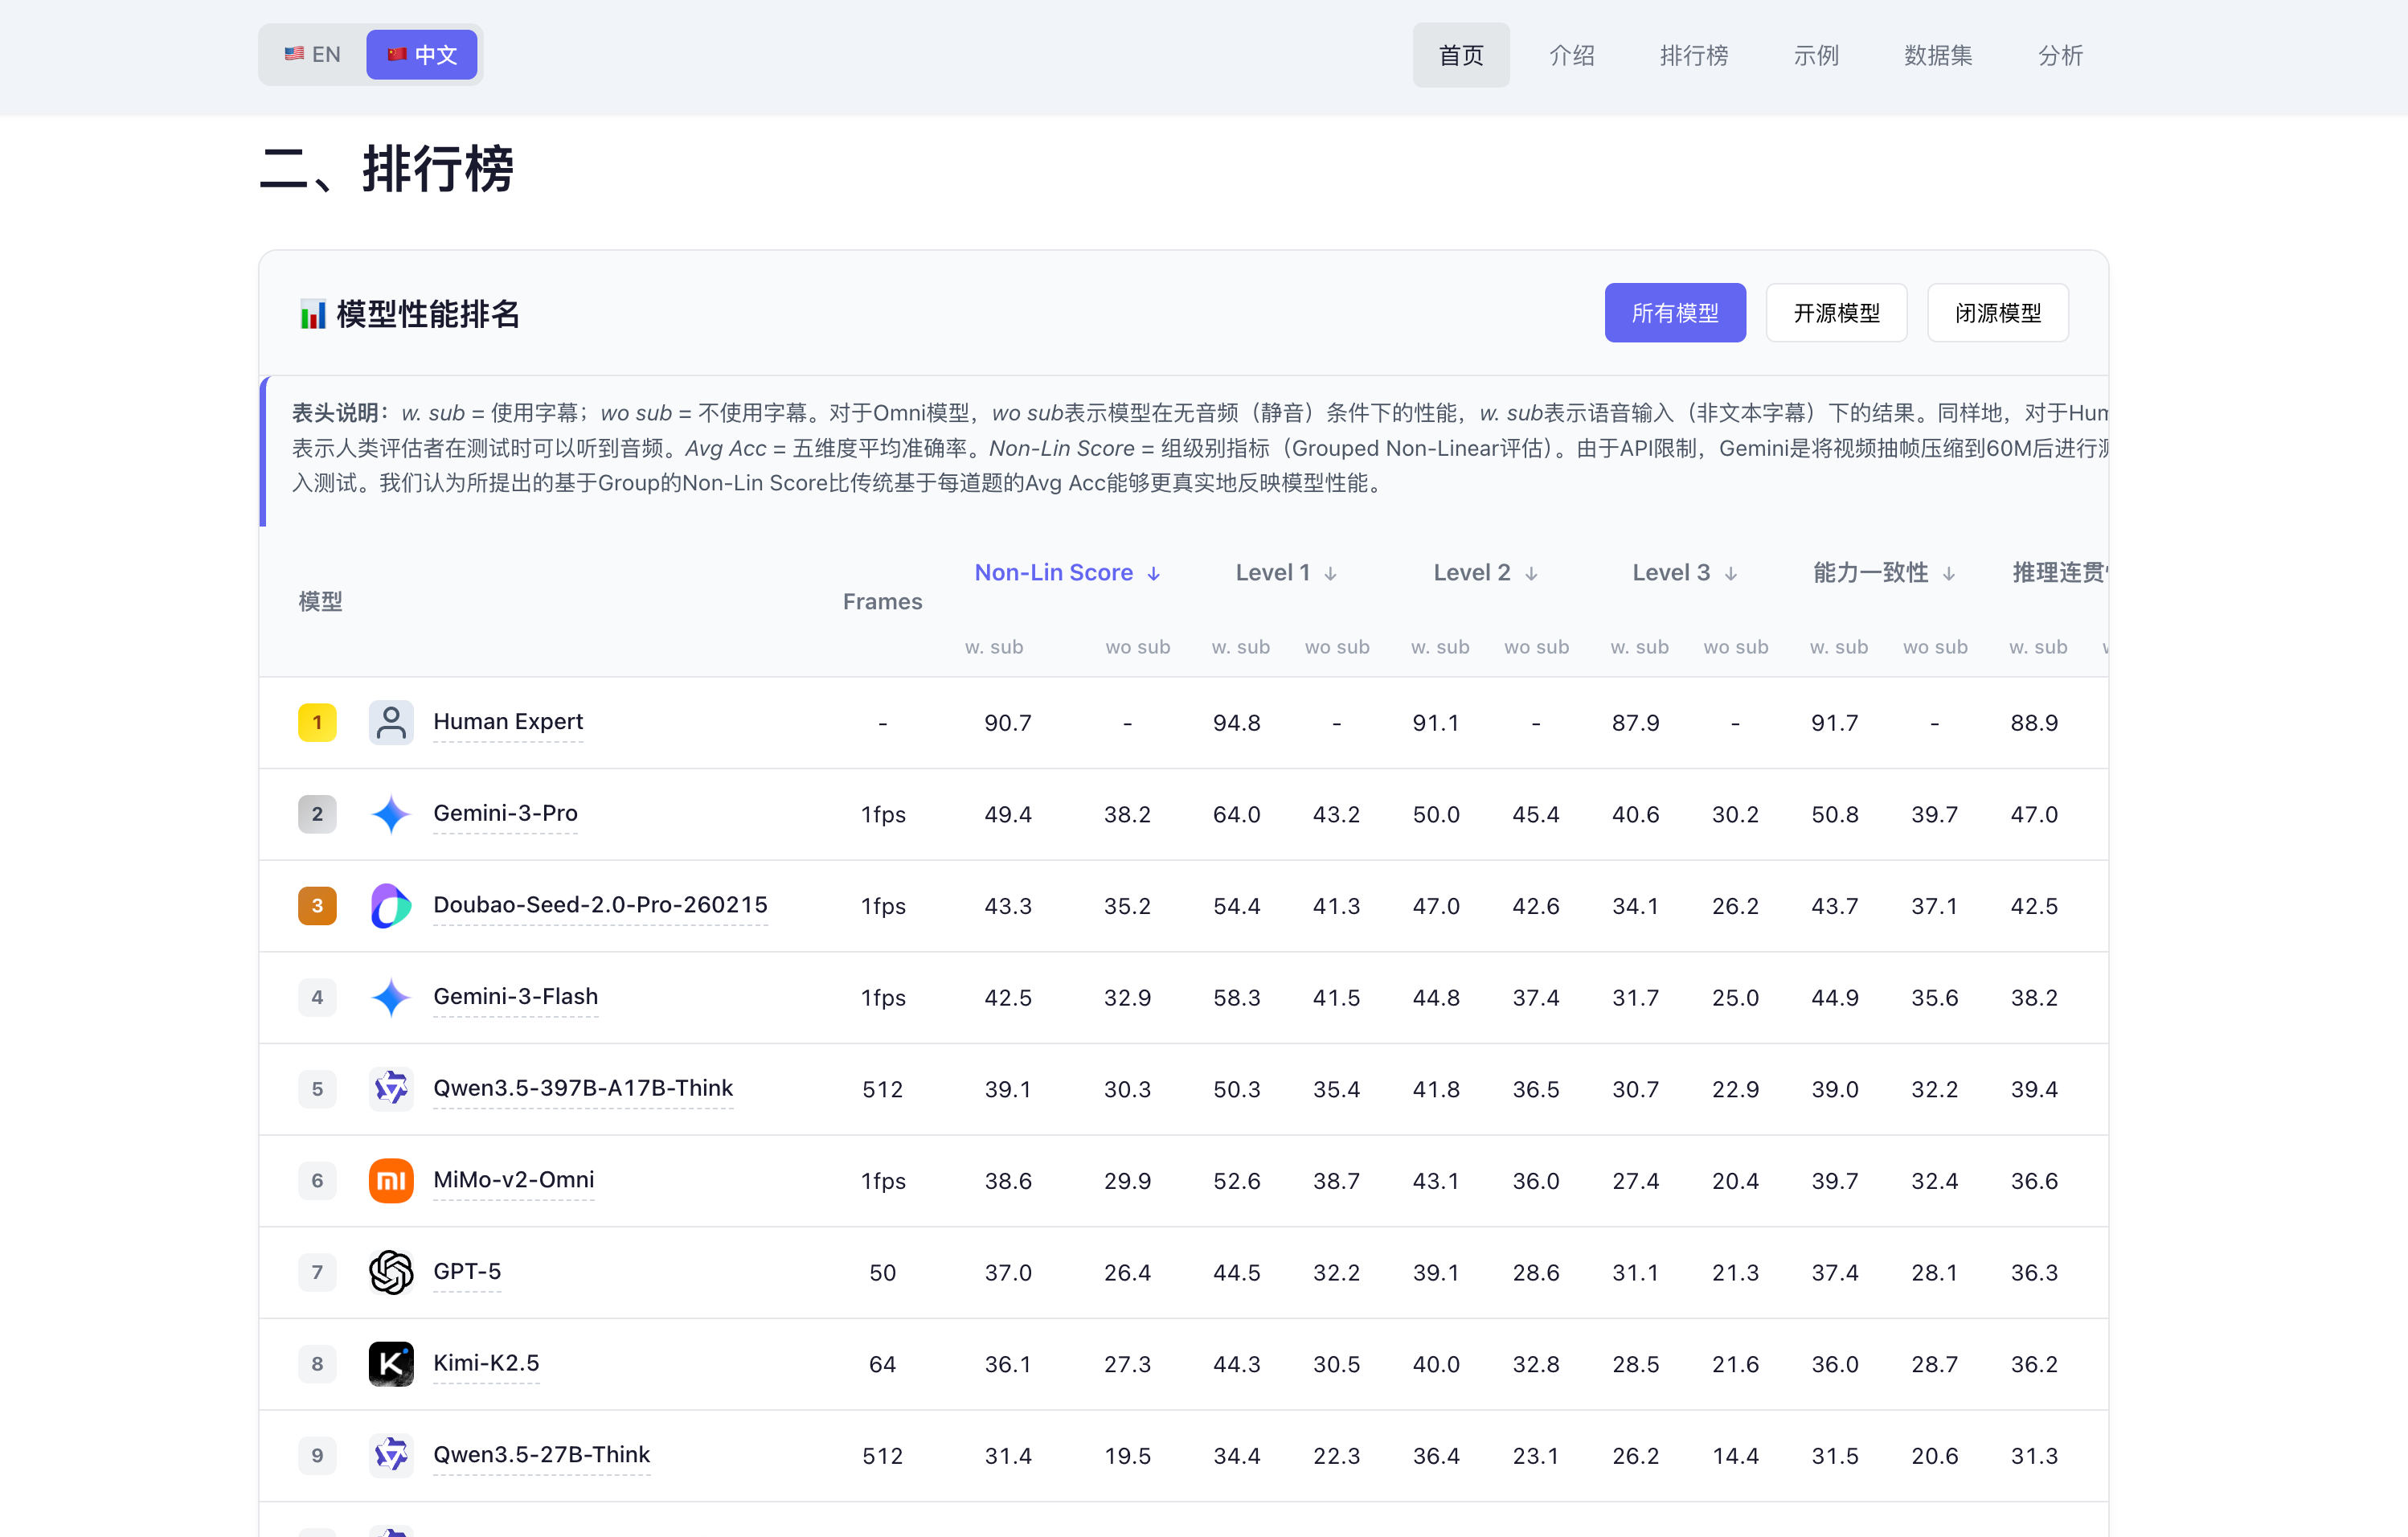Open the 数据集 navigation tab
The height and width of the screenshot is (1537, 2408).
click(x=1937, y=56)
